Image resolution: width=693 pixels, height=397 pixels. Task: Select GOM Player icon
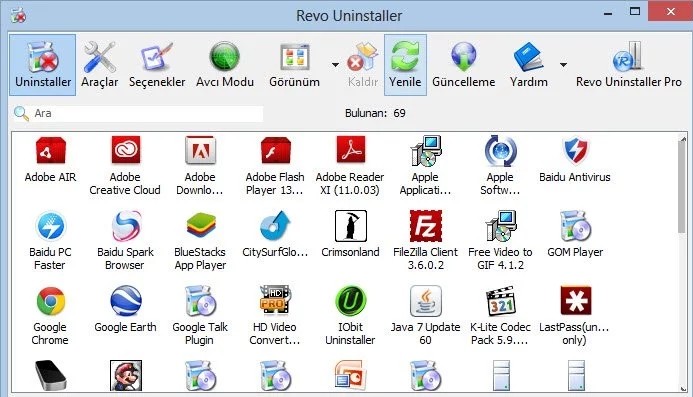coord(575,226)
